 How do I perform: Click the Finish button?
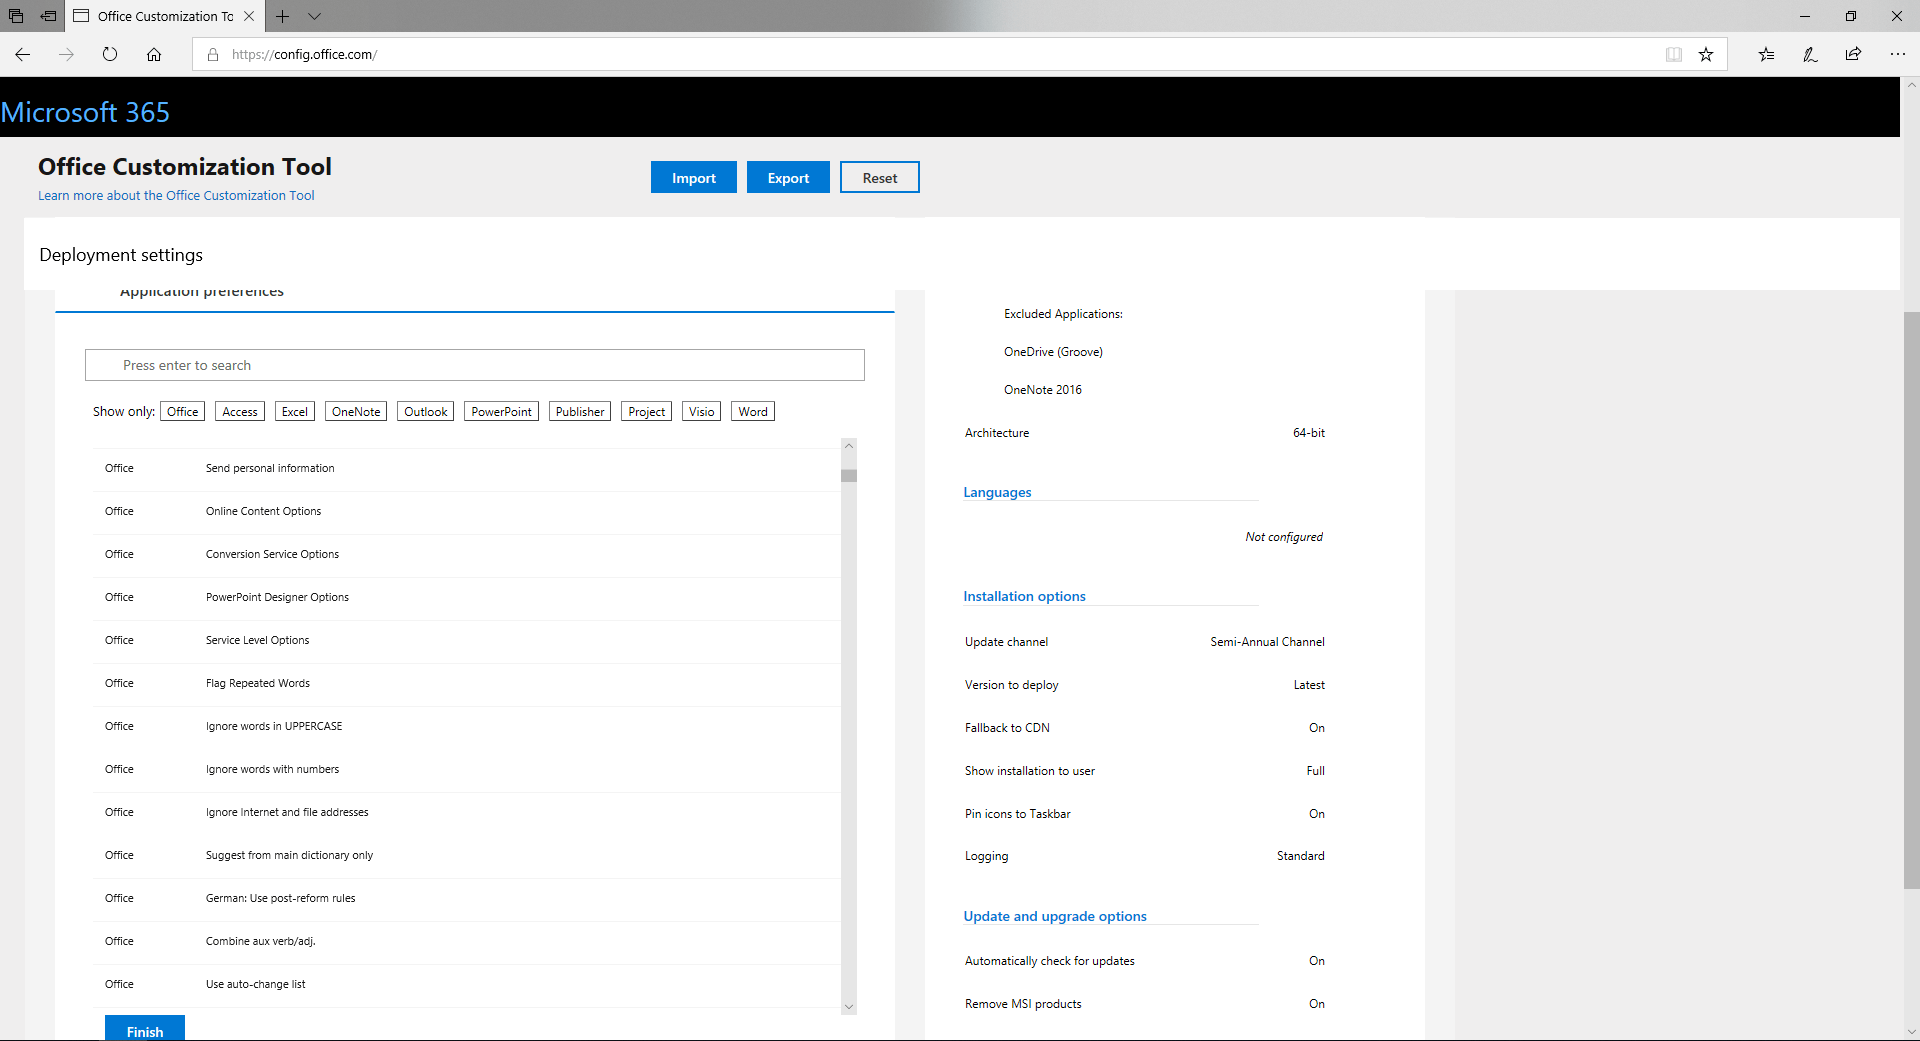click(x=145, y=1030)
